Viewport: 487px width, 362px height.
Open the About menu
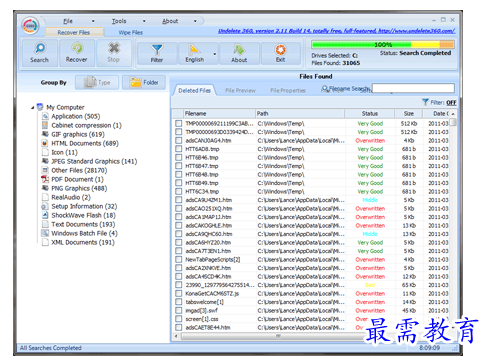170,21
